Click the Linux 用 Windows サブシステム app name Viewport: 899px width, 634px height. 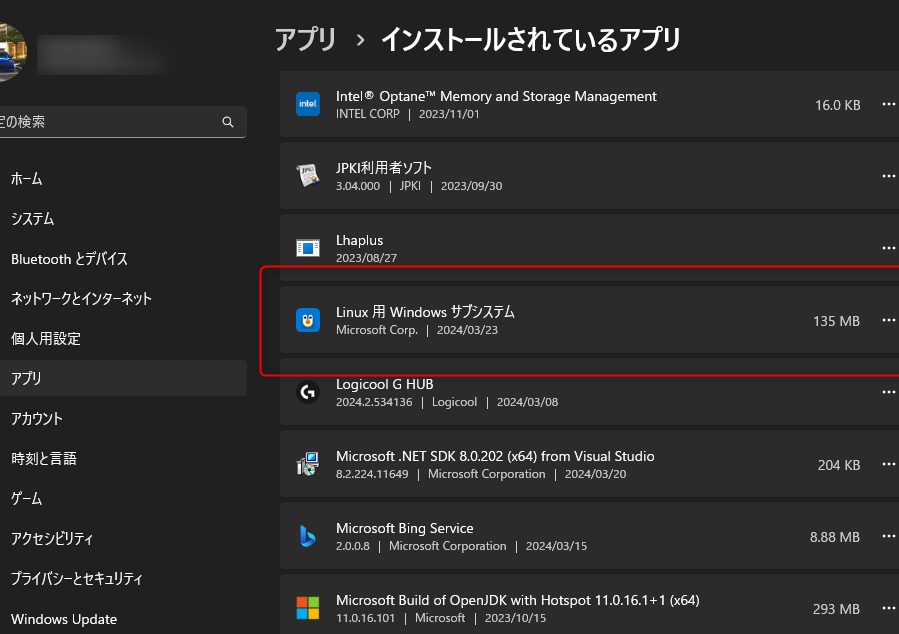425,312
